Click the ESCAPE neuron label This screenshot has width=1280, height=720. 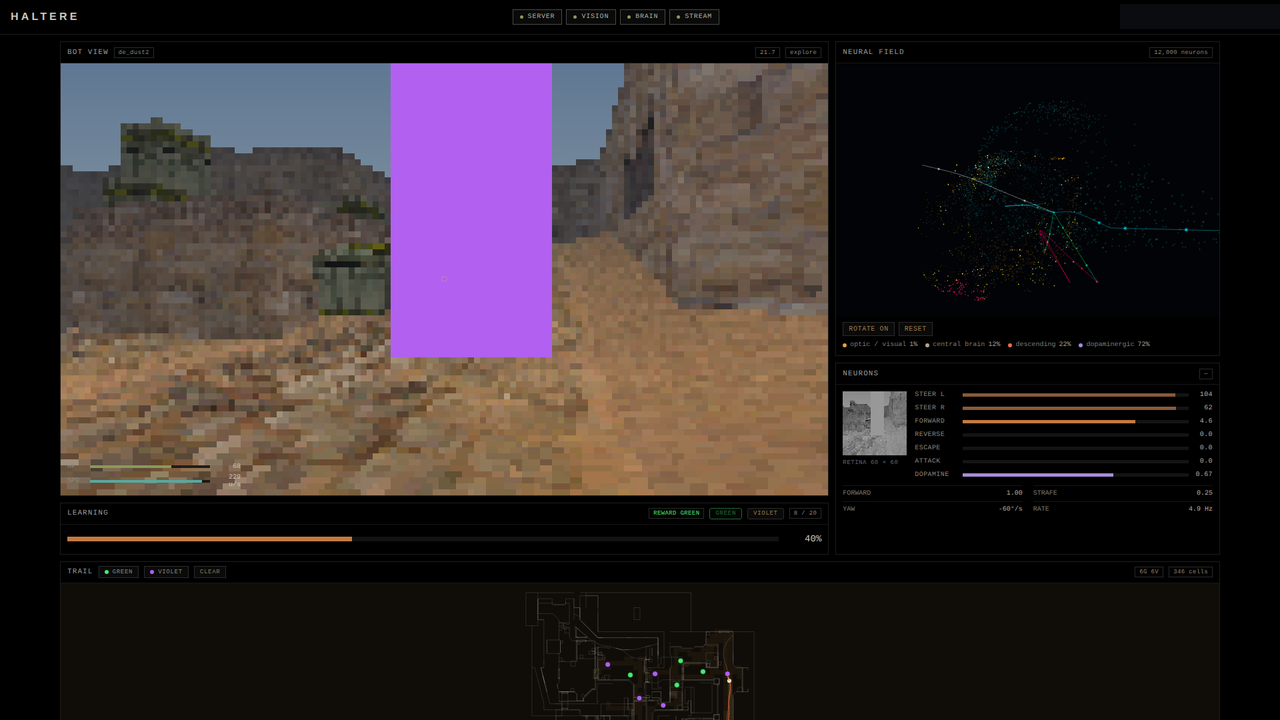point(928,447)
